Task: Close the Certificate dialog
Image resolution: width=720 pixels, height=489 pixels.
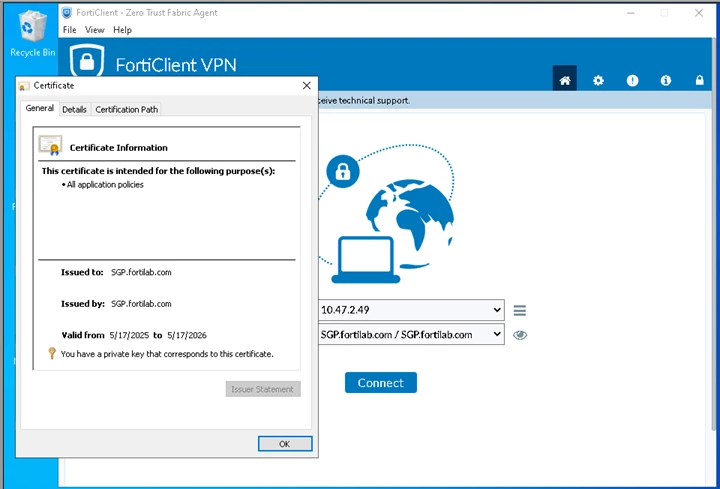Action: coord(307,86)
